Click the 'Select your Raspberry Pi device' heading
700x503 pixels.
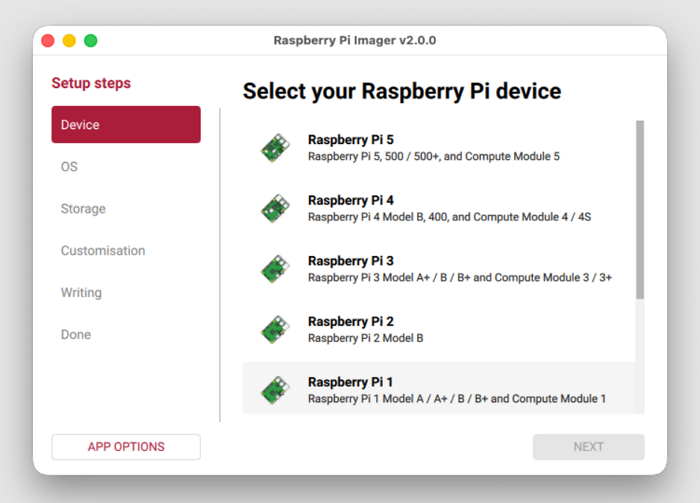(402, 91)
